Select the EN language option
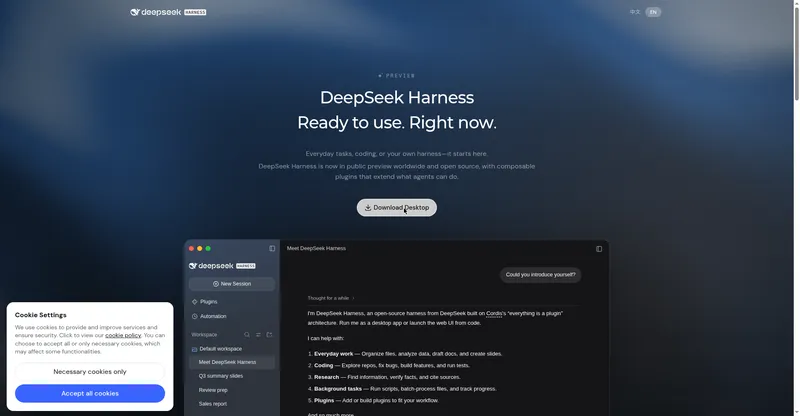The image size is (800, 416). pos(653,12)
